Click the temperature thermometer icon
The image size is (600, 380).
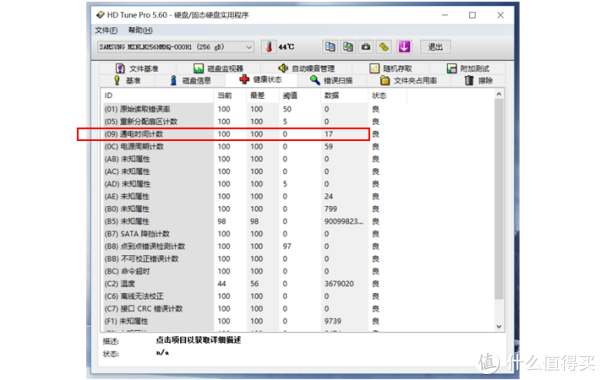pyautogui.click(x=269, y=47)
